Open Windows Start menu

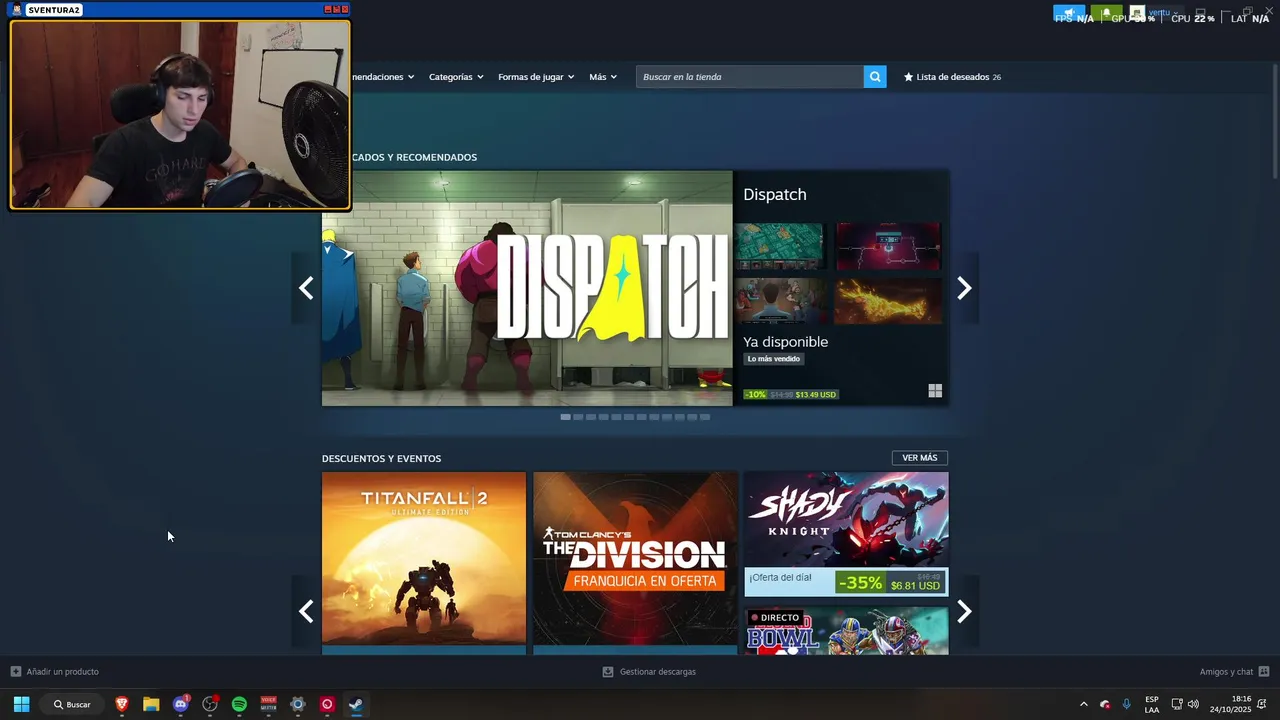click(21, 704)
